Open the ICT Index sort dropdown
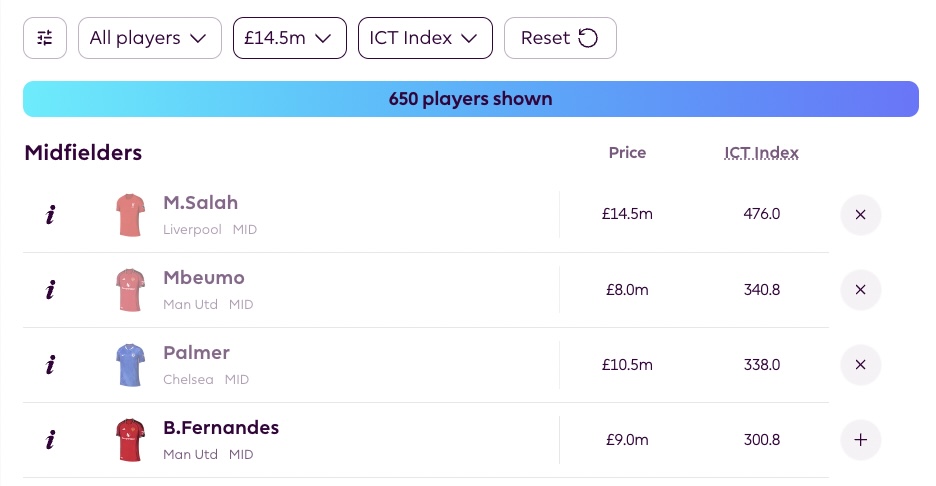This screenshot has height=486, width=936. pos(425,38)
